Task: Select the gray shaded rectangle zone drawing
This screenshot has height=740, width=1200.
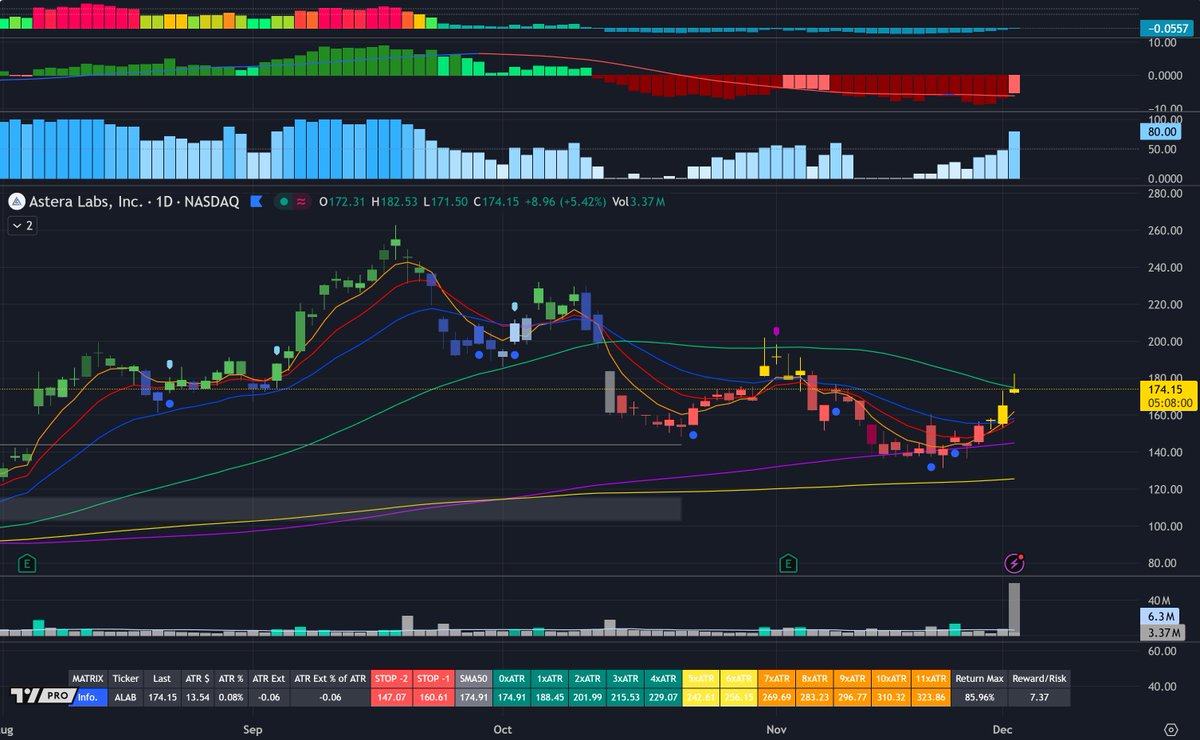Action: pos(340,509)
